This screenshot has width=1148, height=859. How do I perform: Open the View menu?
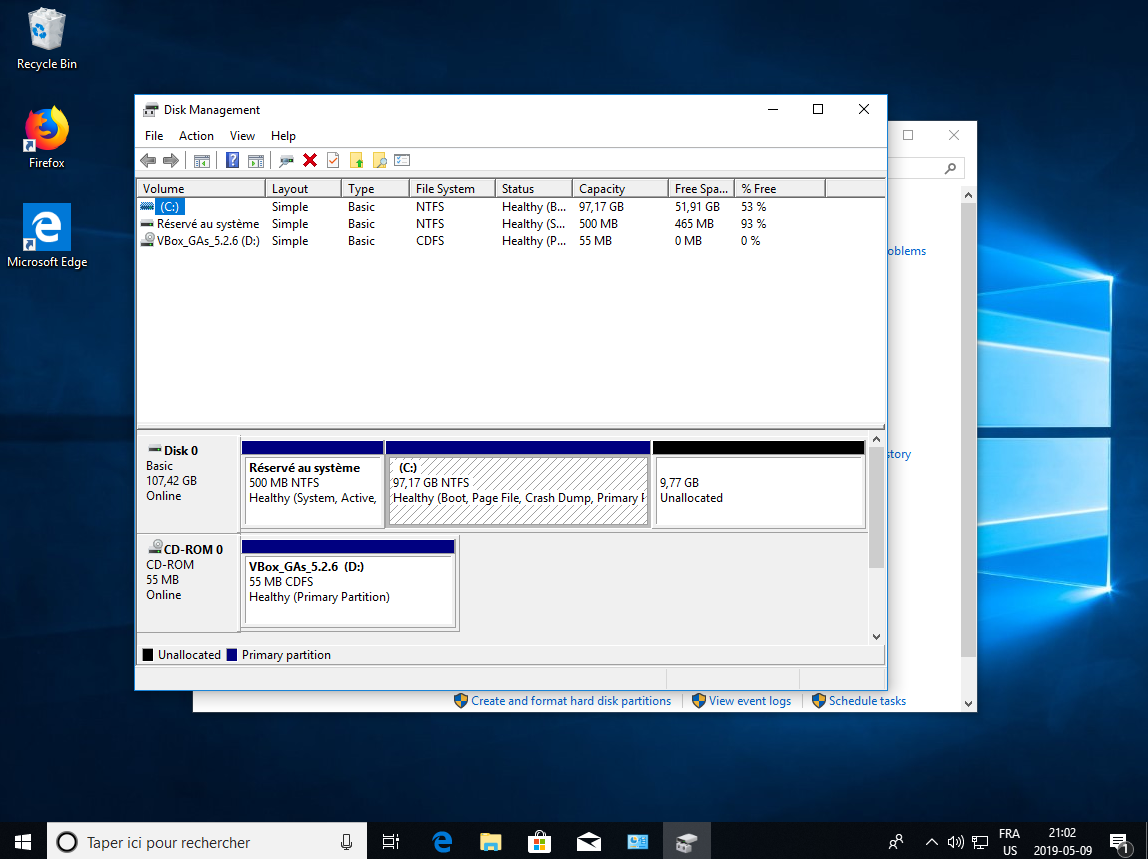pos(242,136)
